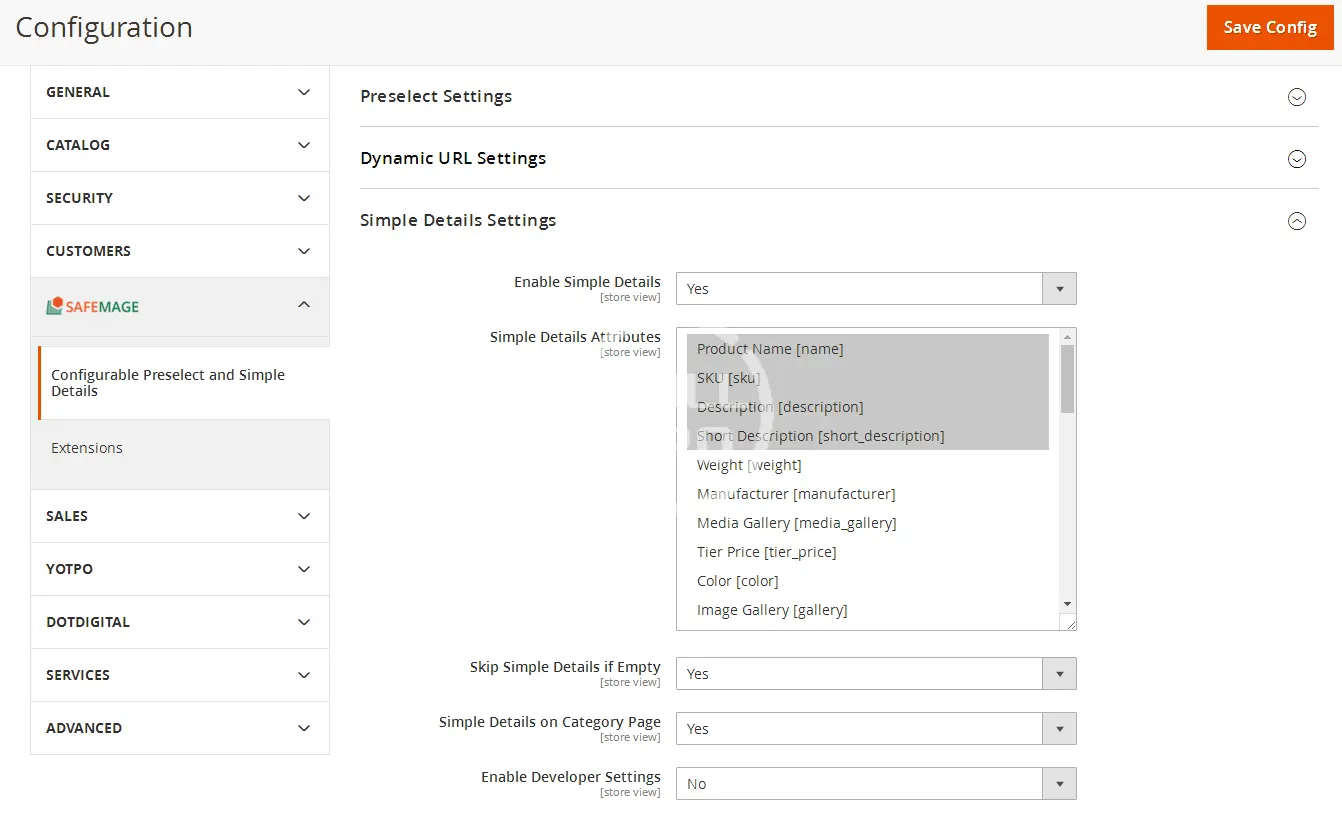Click the Safemage logo in sidebar
This screenshot has height=827, width=1342.
point(93,306)
